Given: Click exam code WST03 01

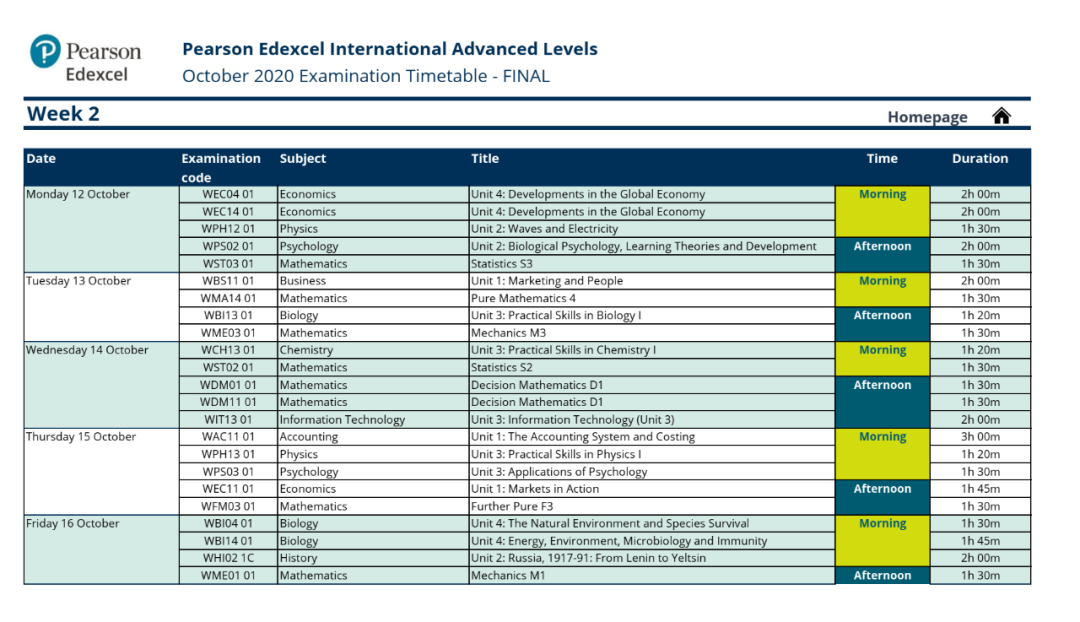Looking at the screenshot, I should [228, 264].
